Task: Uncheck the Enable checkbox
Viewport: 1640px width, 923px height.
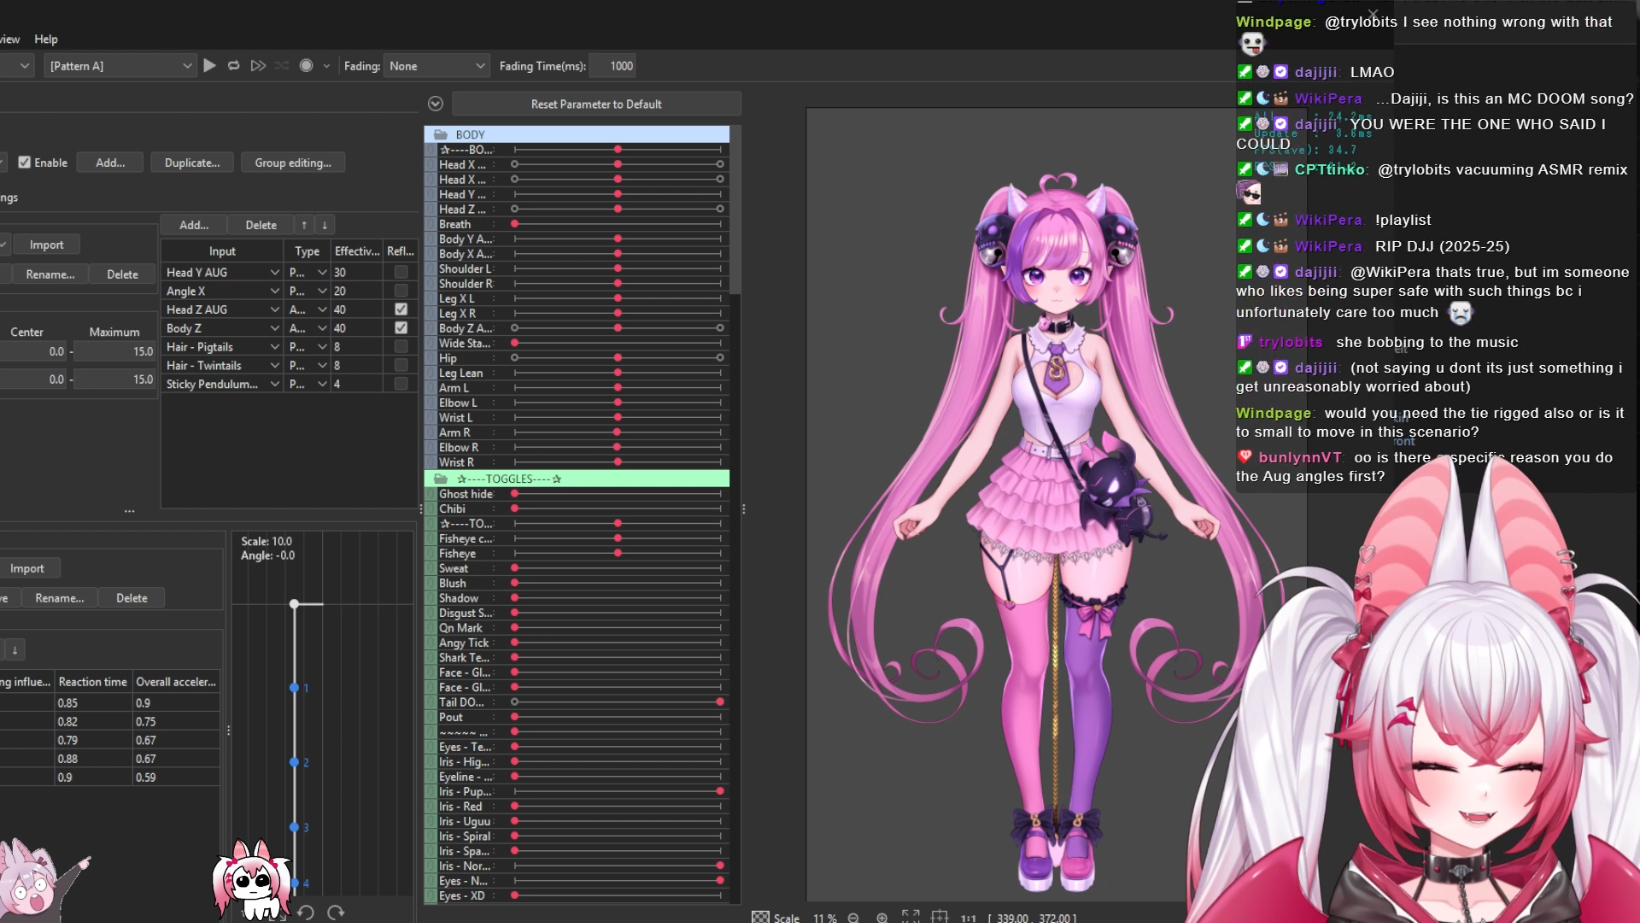Action: click(25, 162)
